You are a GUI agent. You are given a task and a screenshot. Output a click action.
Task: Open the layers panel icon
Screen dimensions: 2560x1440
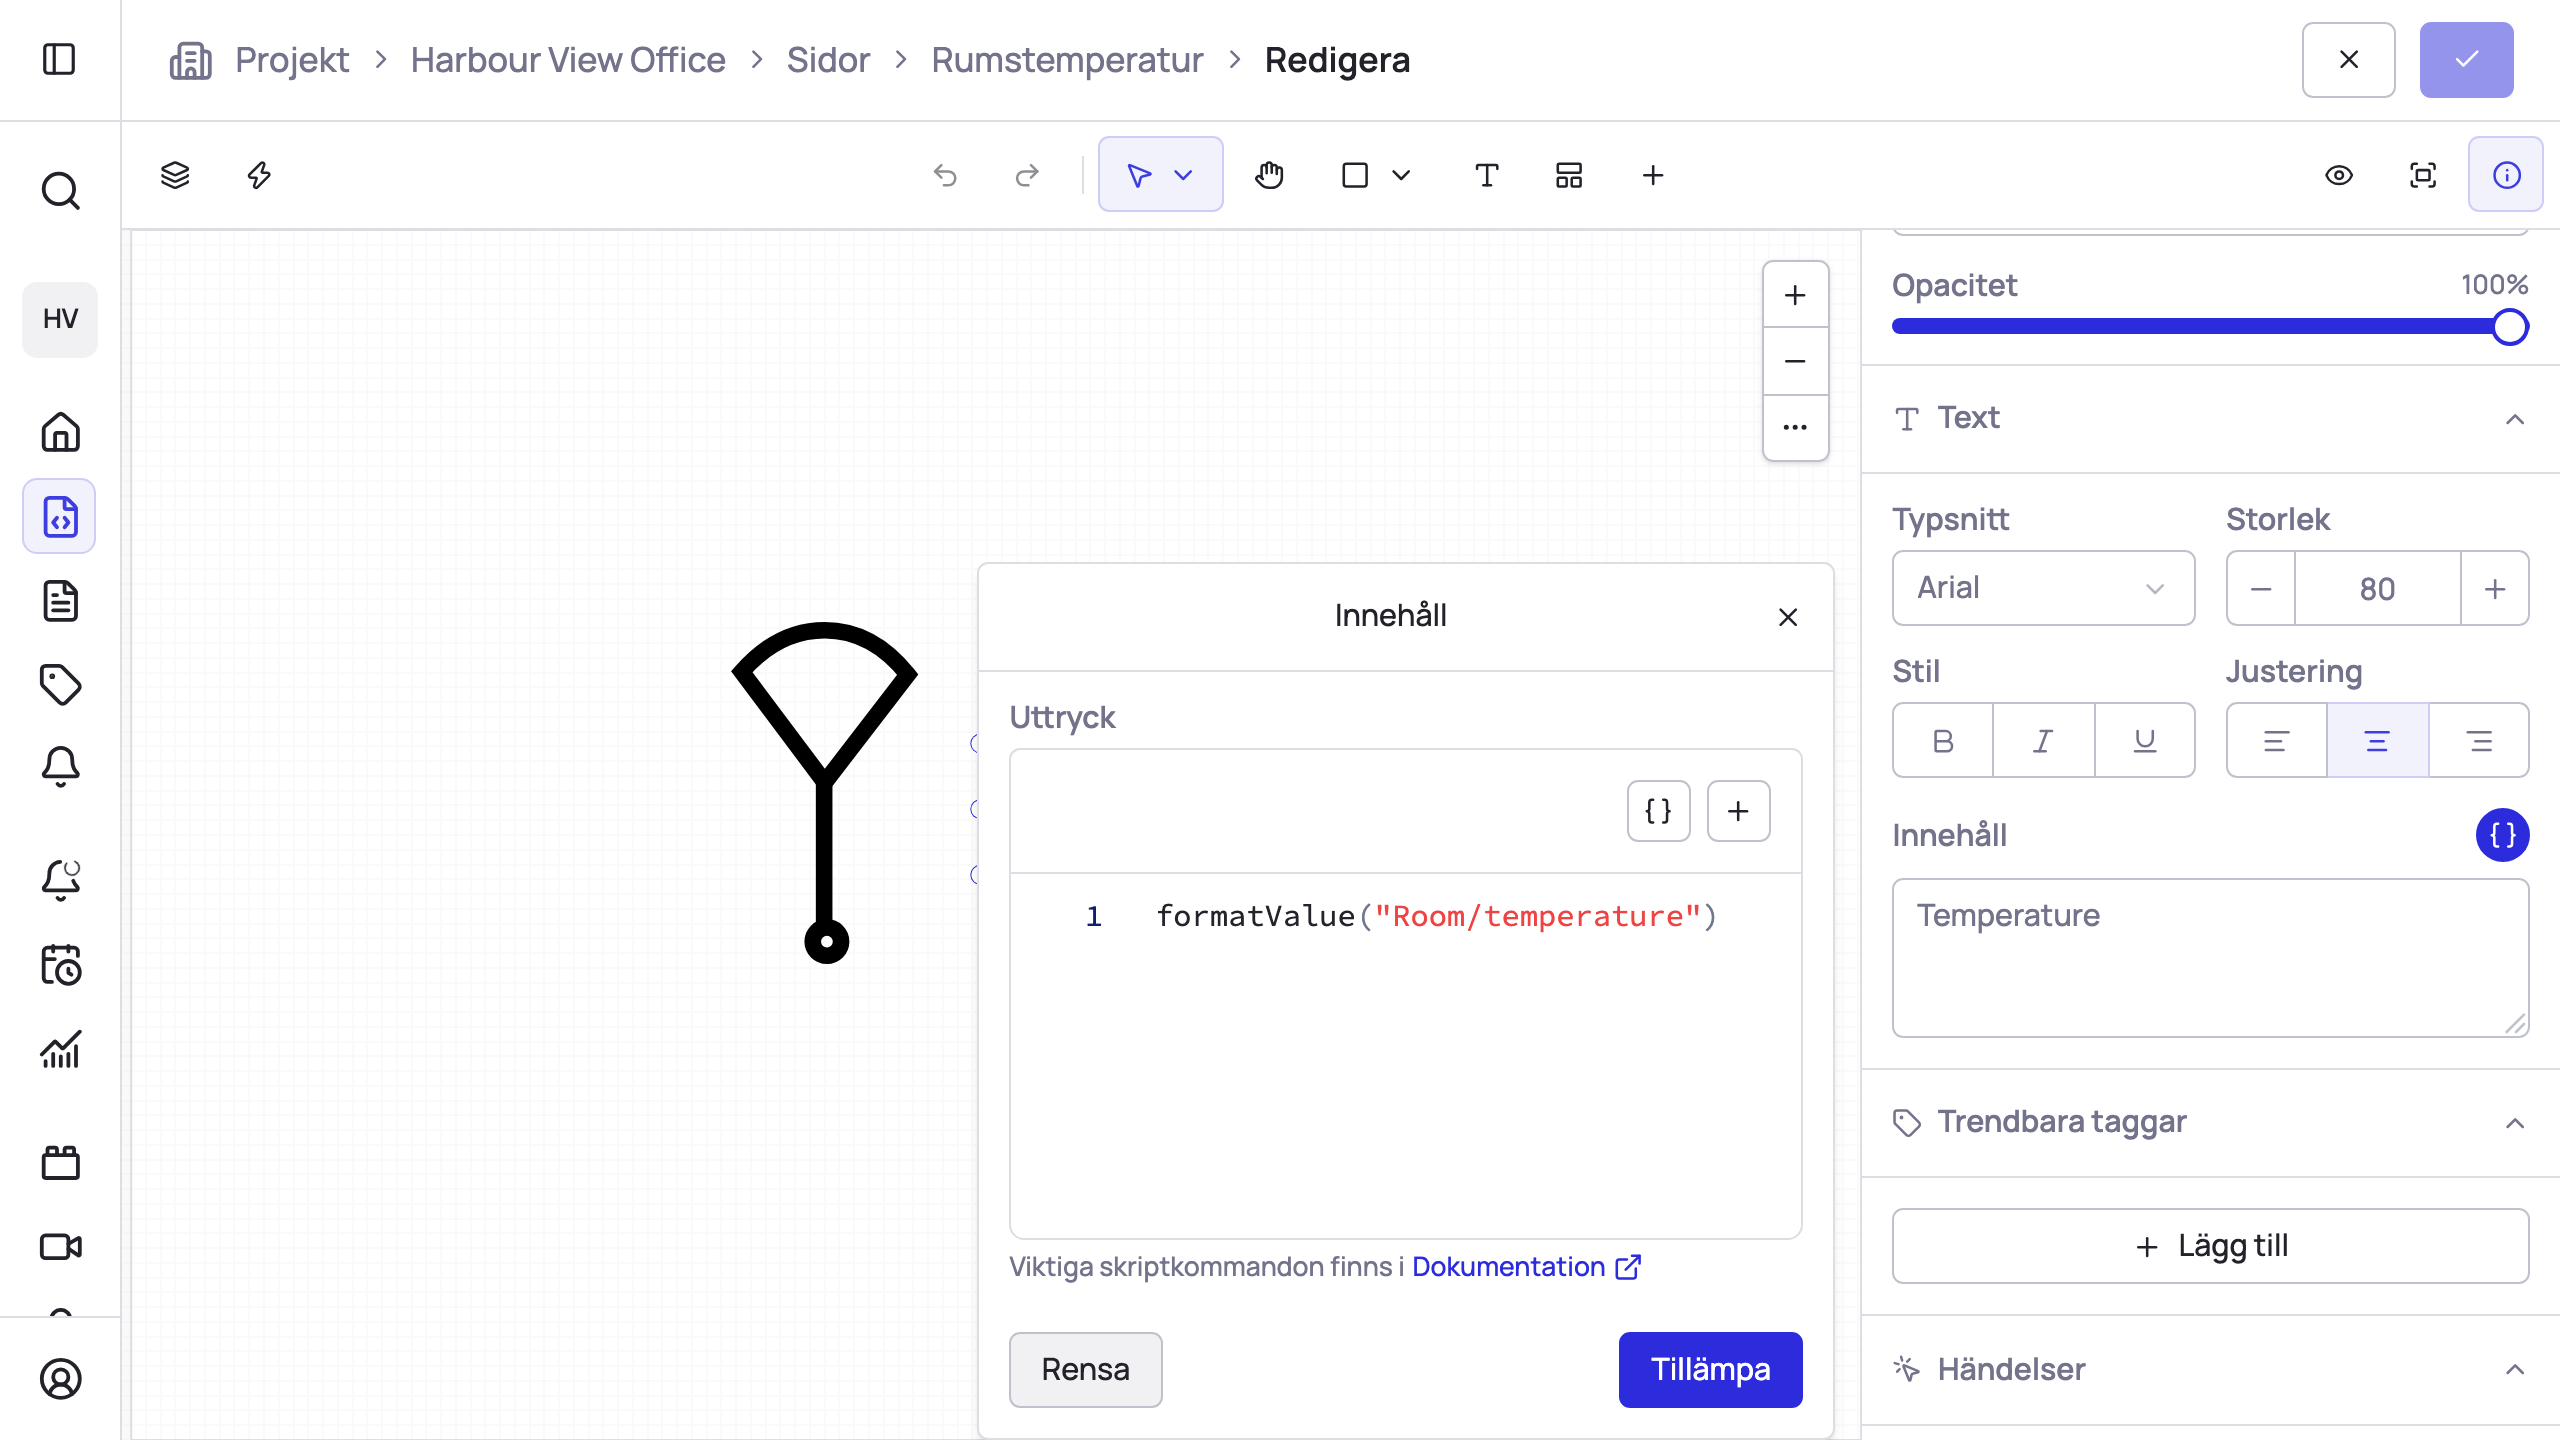click(175, 175)
